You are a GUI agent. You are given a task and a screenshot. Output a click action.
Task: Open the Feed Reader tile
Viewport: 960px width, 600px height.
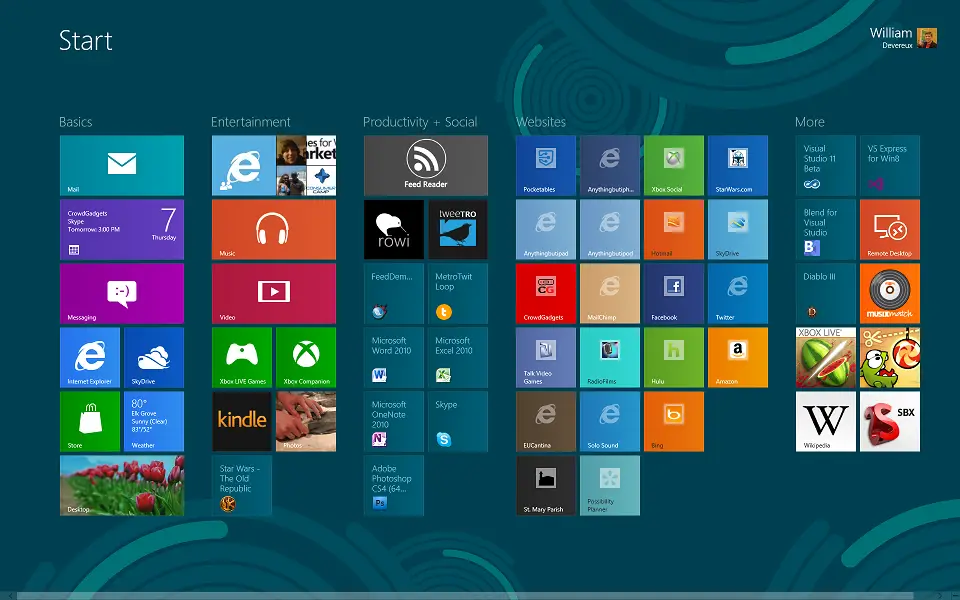426,165
